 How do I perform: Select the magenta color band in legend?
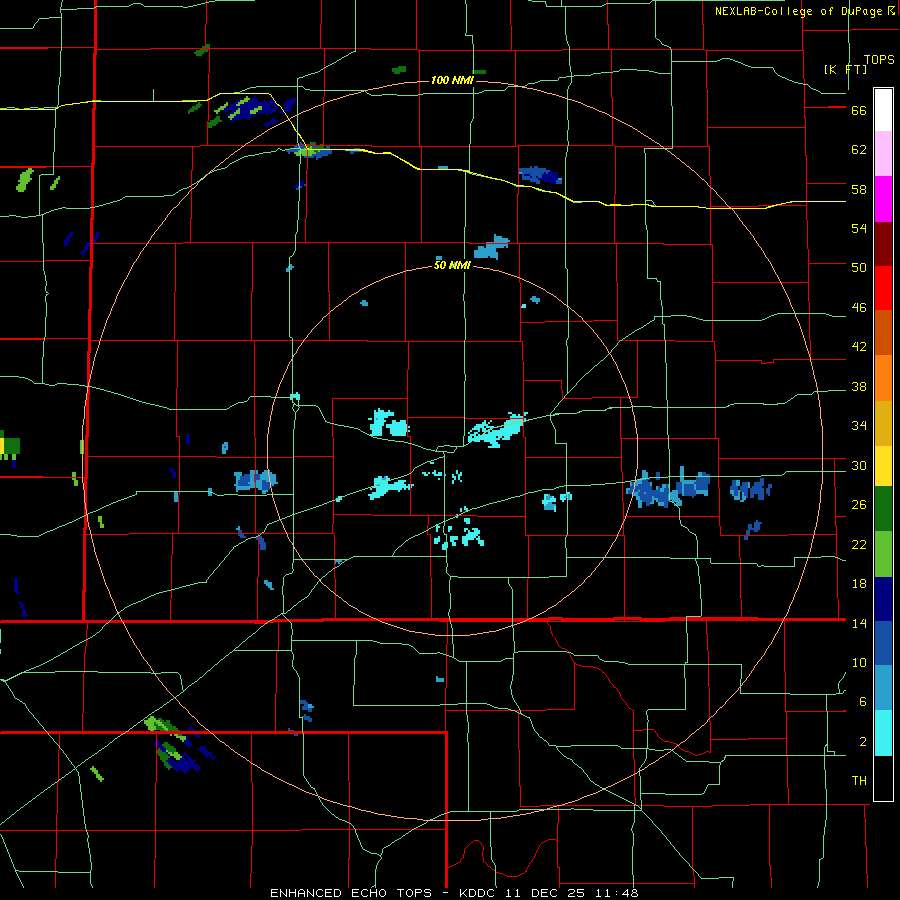(x=883, y=199)
